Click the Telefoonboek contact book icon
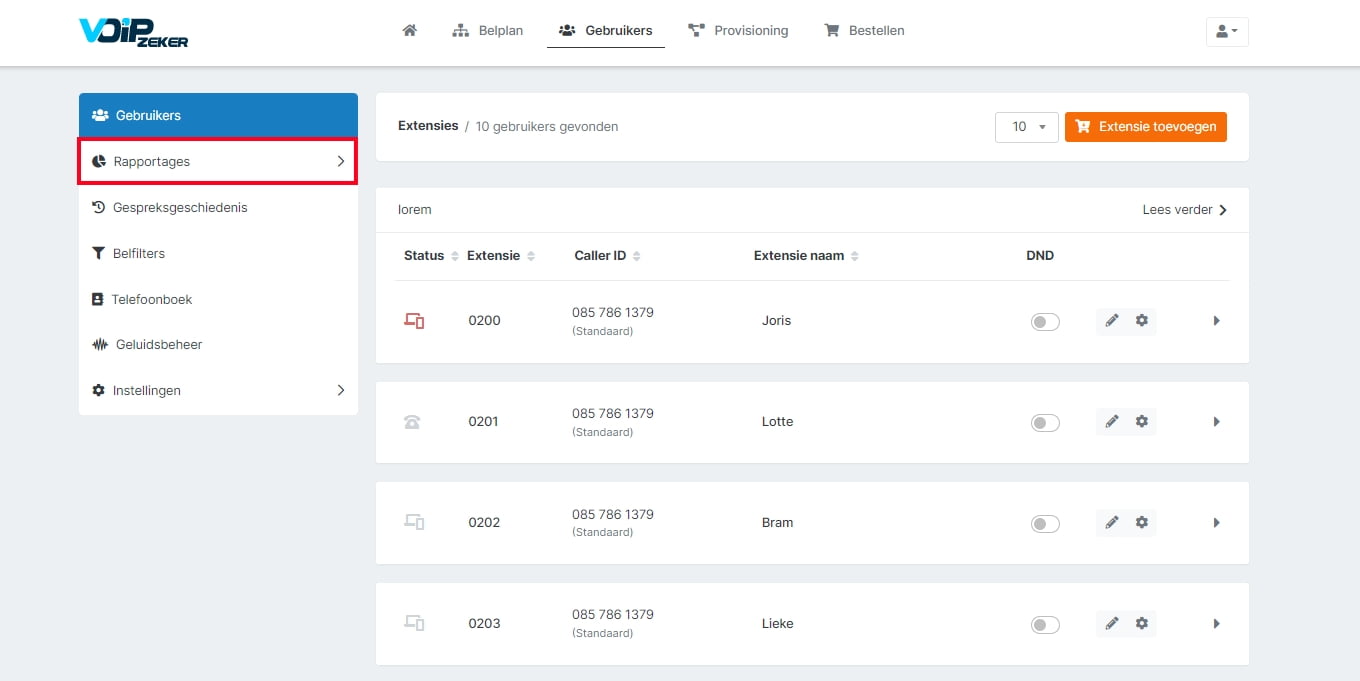This screenshot has width=1360, height=681. (98, 299)
